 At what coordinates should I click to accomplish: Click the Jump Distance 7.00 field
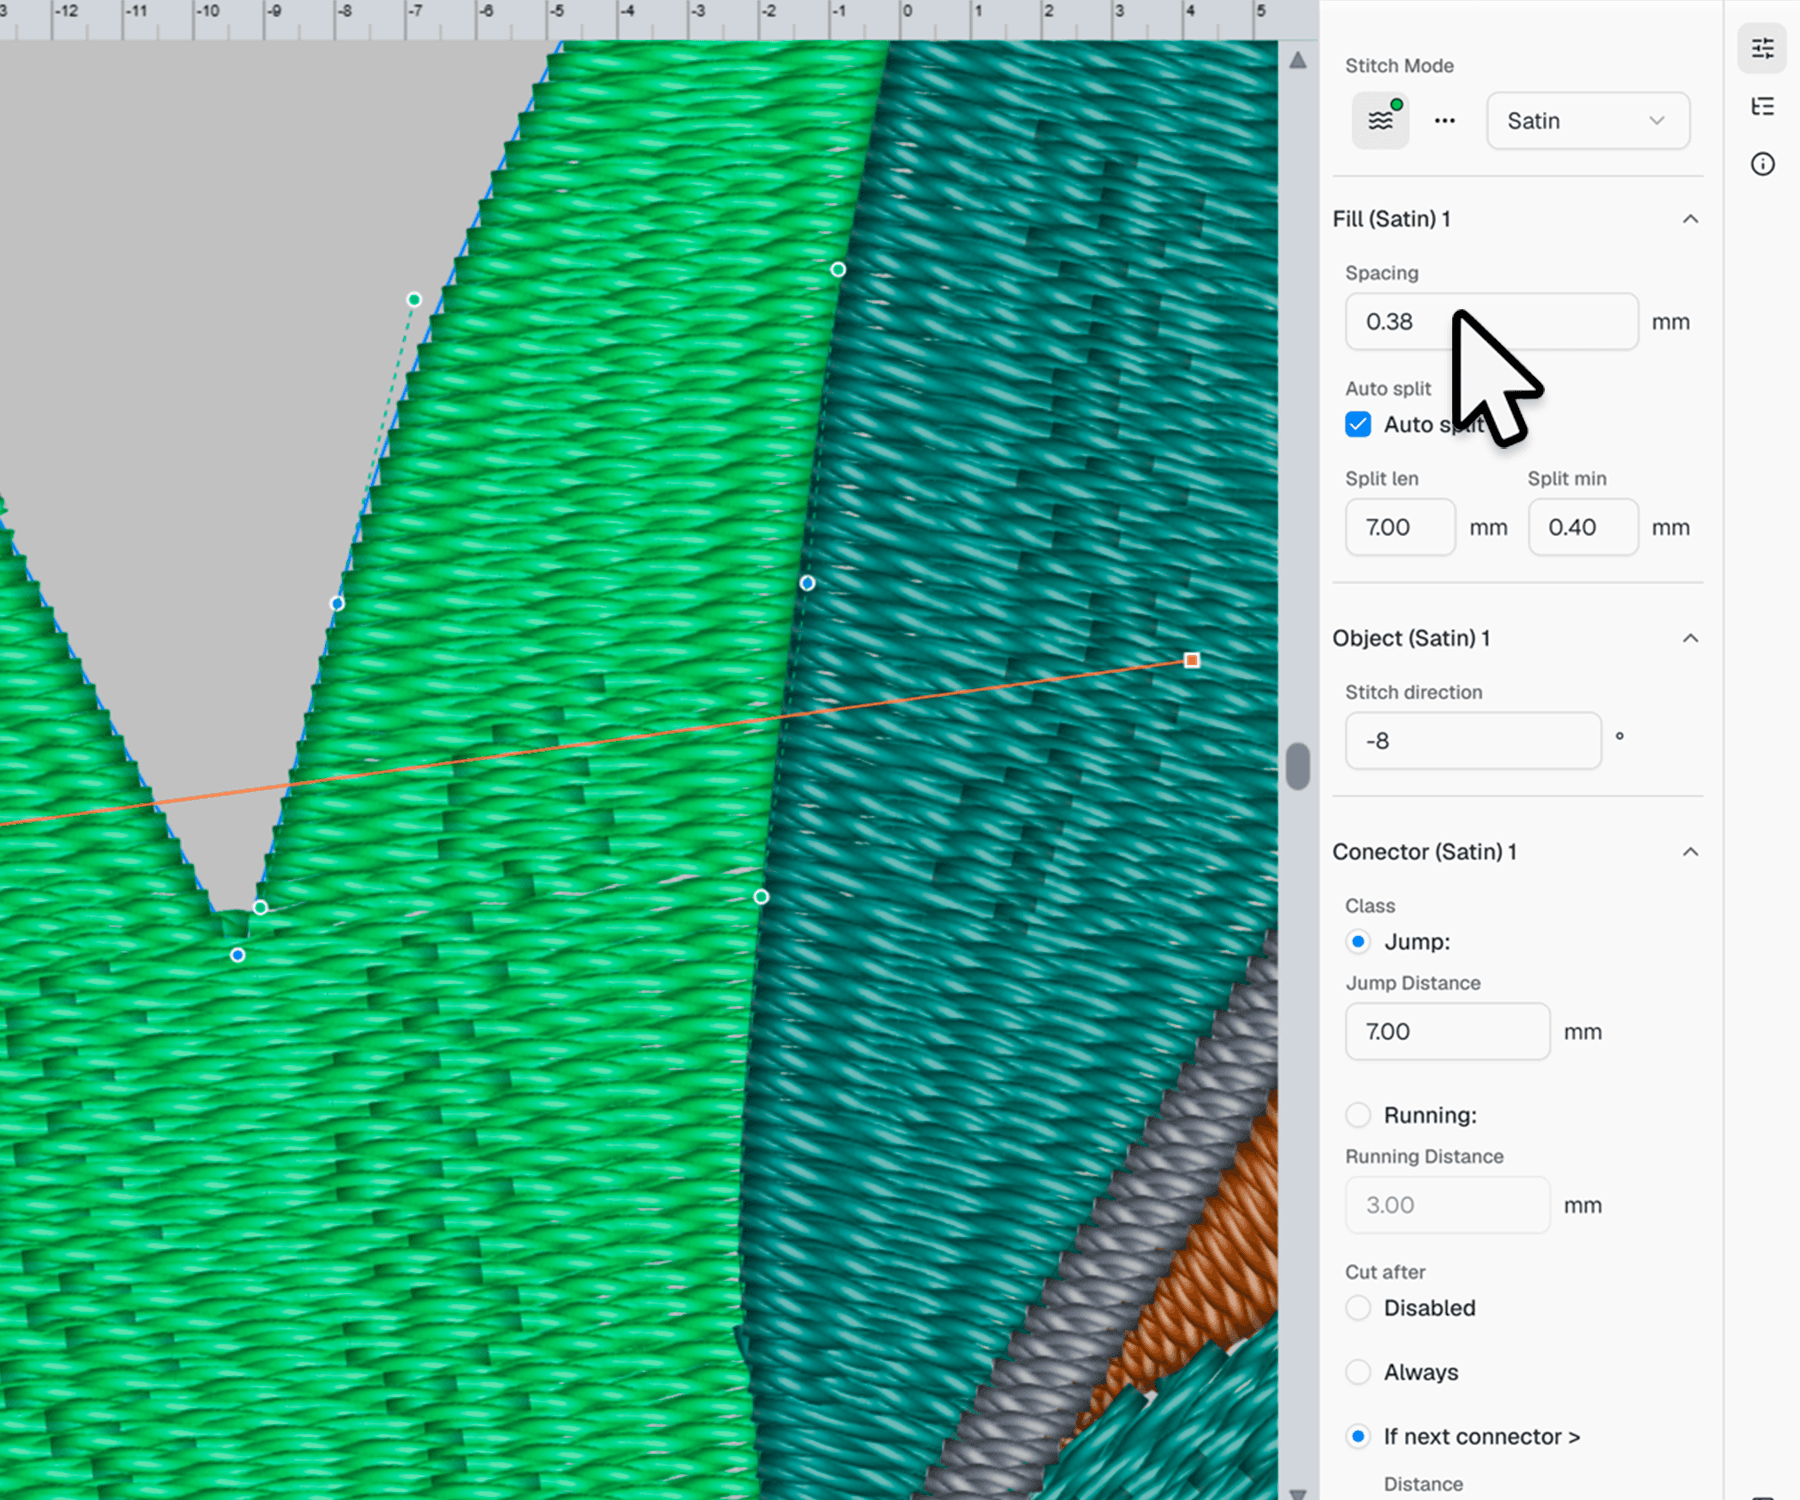coord(1447,1032)
